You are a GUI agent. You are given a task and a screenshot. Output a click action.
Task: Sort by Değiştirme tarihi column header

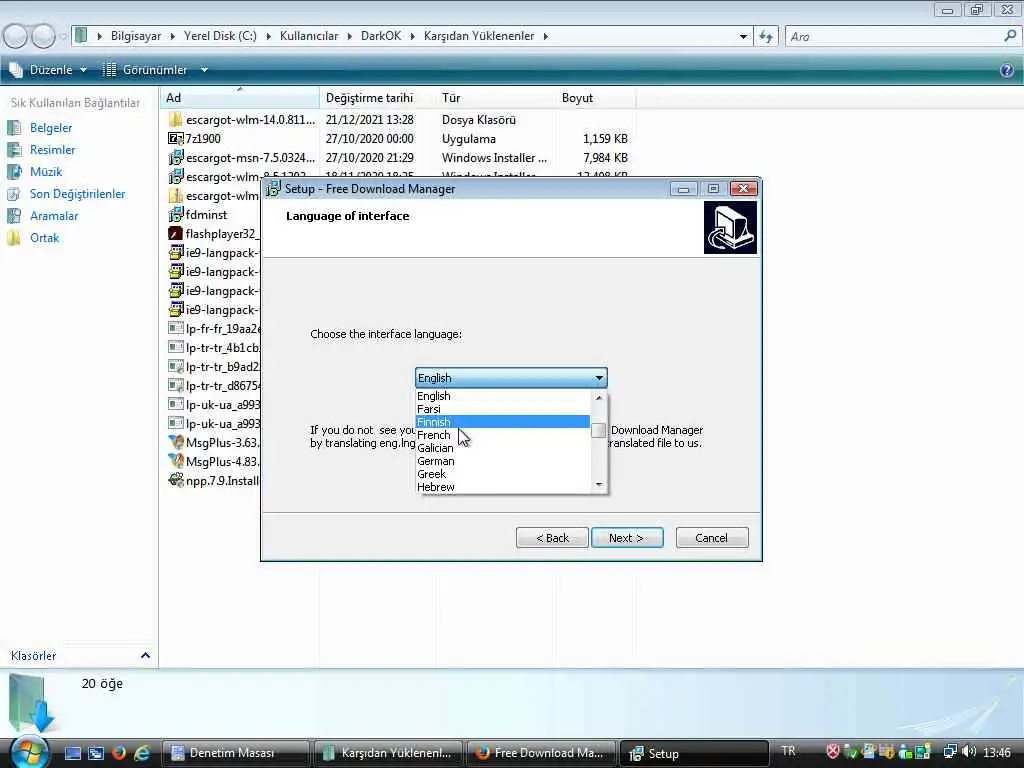click(377, 98)
